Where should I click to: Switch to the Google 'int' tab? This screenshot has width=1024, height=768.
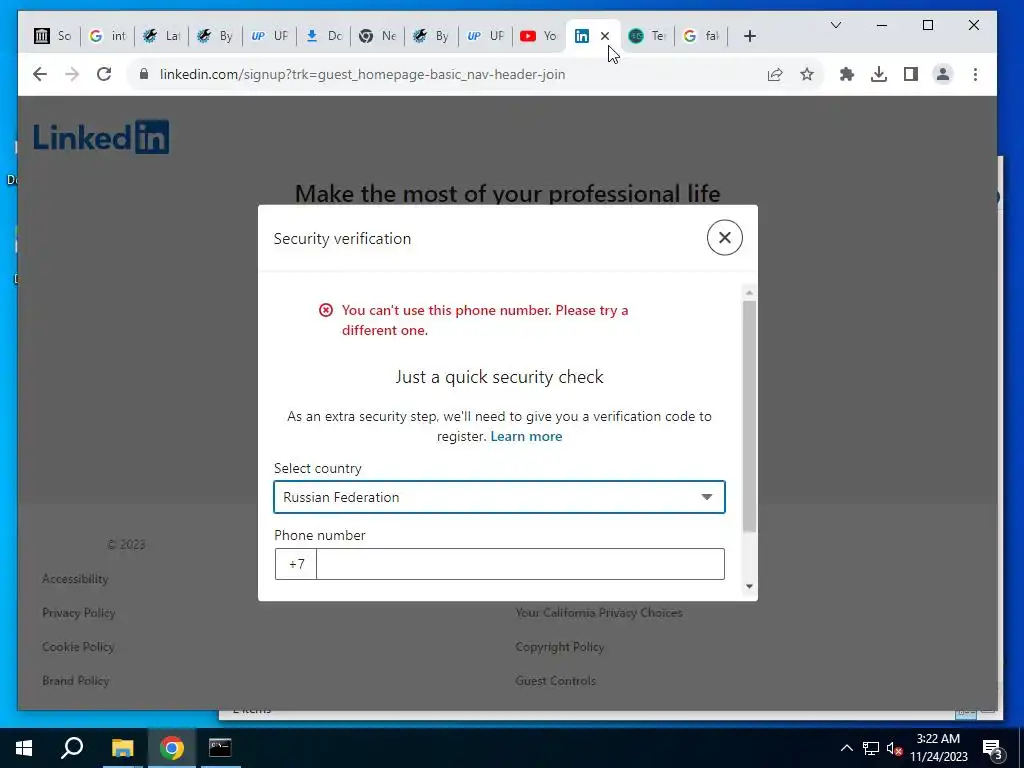[x=107, y=36]
